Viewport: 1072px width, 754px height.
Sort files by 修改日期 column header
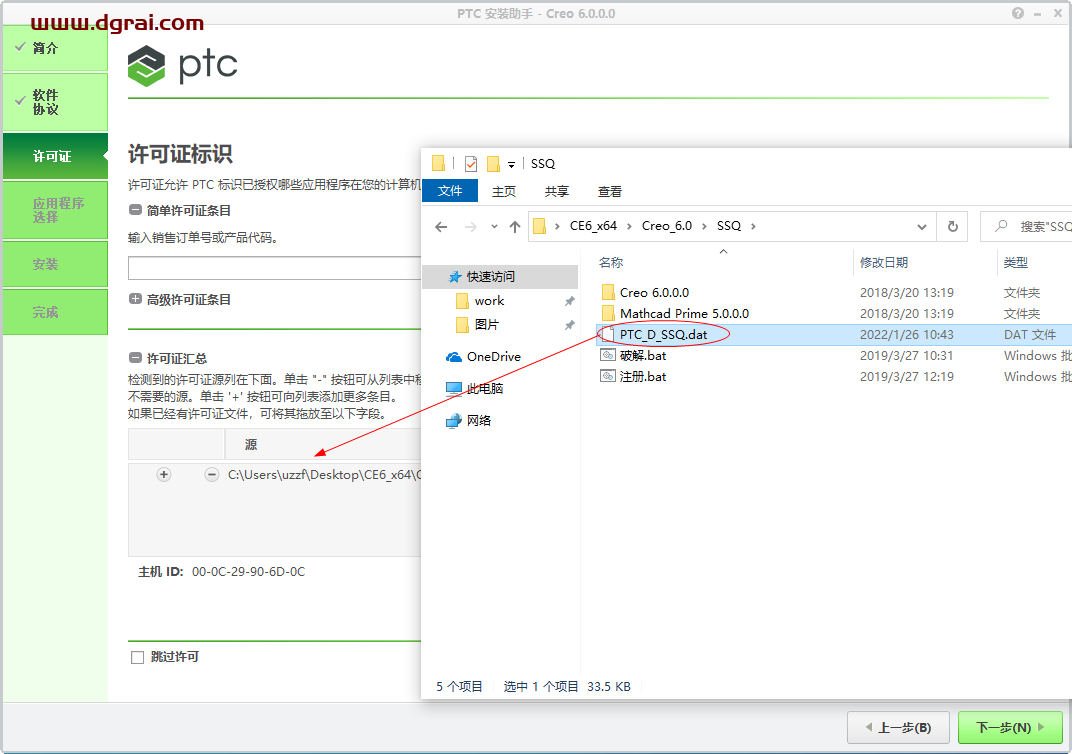(884, 262)
